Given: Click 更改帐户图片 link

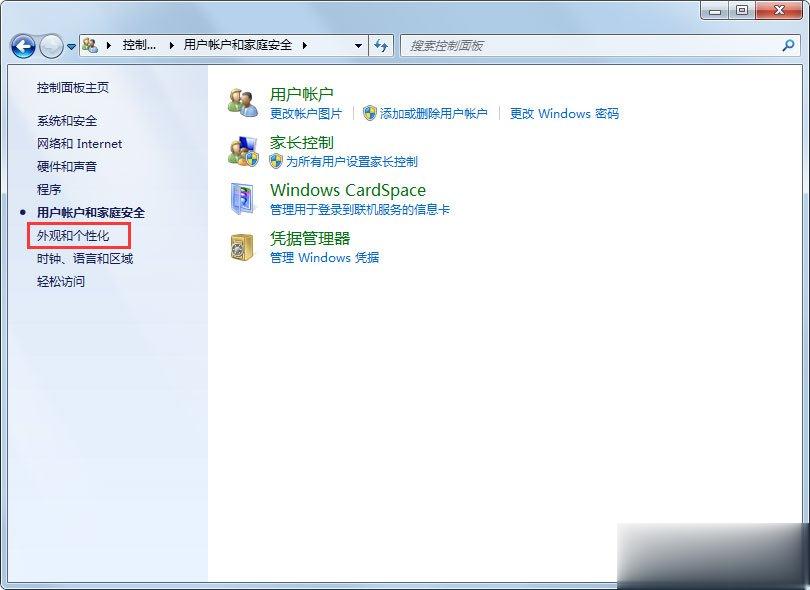Looking at the screenshot, I should pyautogui.click(x=306, y=114).
